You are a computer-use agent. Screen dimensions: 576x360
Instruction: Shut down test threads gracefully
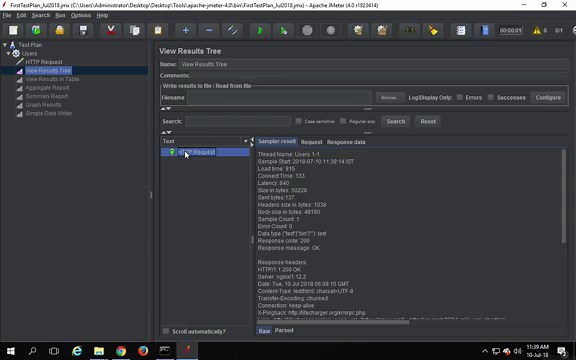331,30
